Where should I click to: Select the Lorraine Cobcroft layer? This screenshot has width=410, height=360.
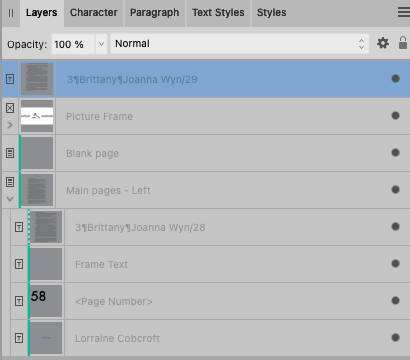tap(210, 338)
